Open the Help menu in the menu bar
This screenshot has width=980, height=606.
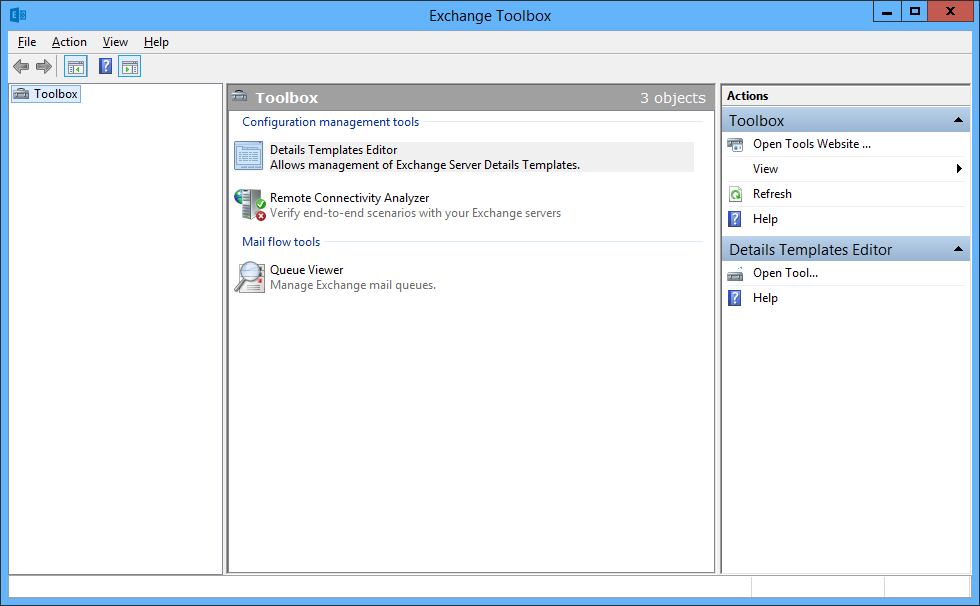pos(156,42)
